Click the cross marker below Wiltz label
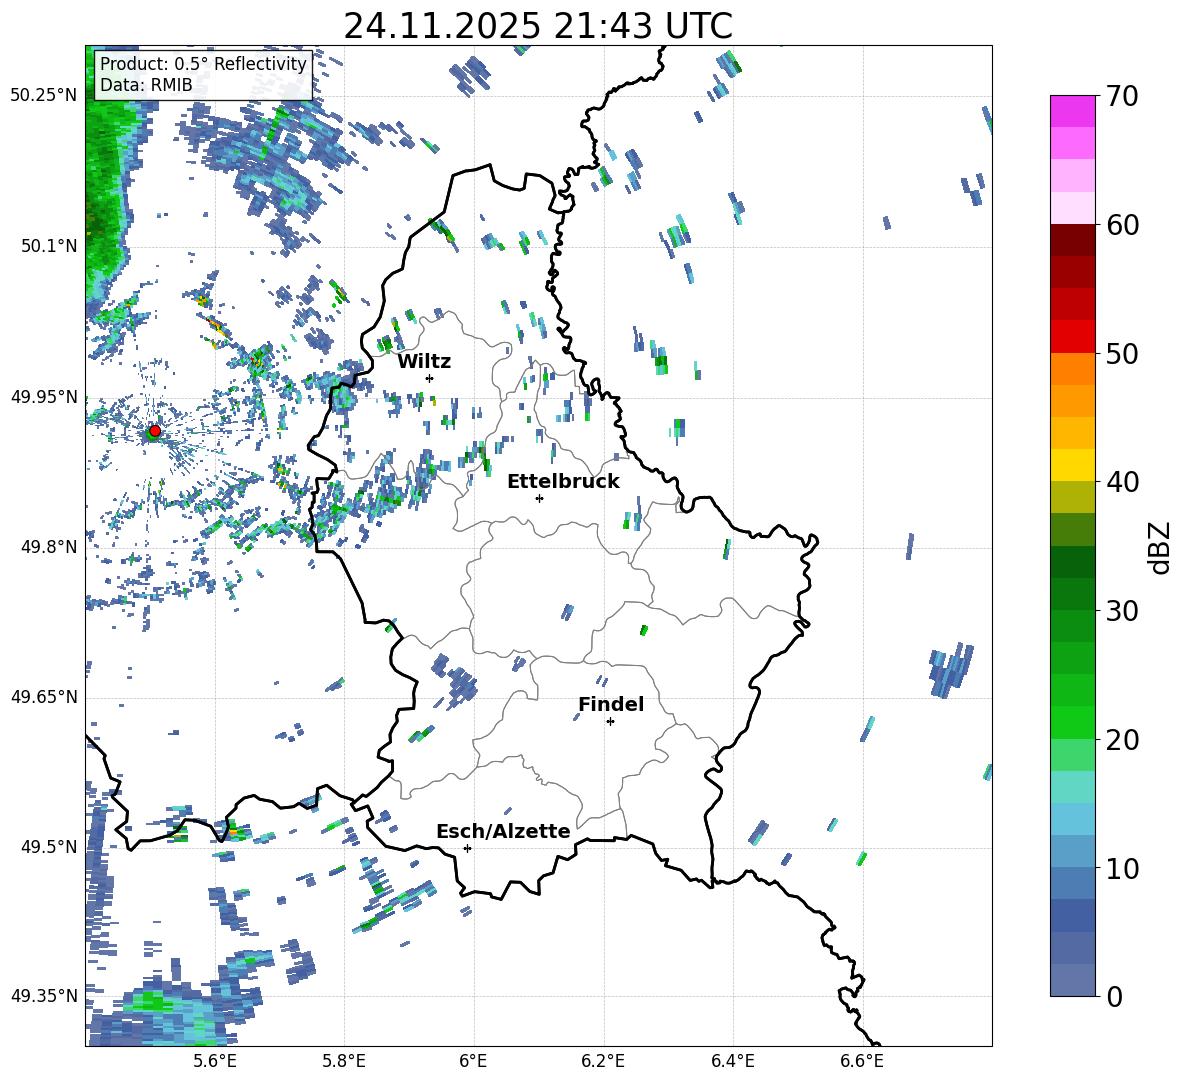This screenshot has width=1184, height=1081. [x=430, y=378]
